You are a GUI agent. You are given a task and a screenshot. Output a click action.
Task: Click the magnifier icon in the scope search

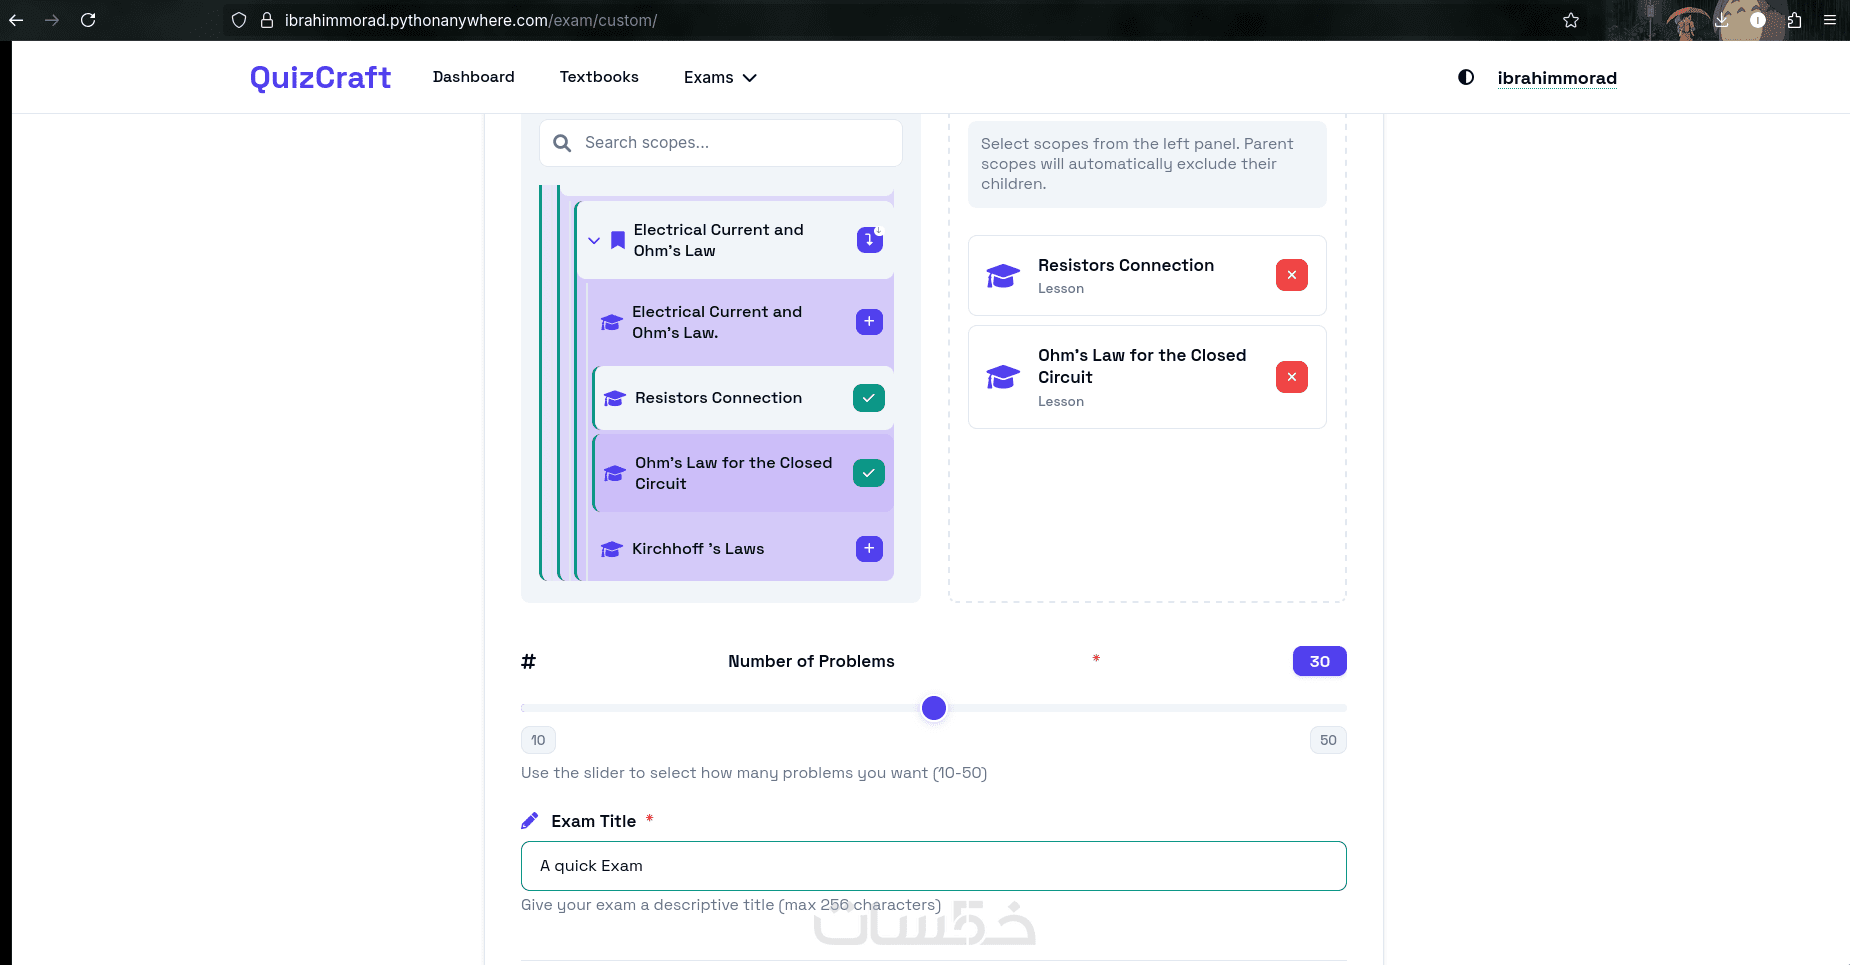pos(563,143)
